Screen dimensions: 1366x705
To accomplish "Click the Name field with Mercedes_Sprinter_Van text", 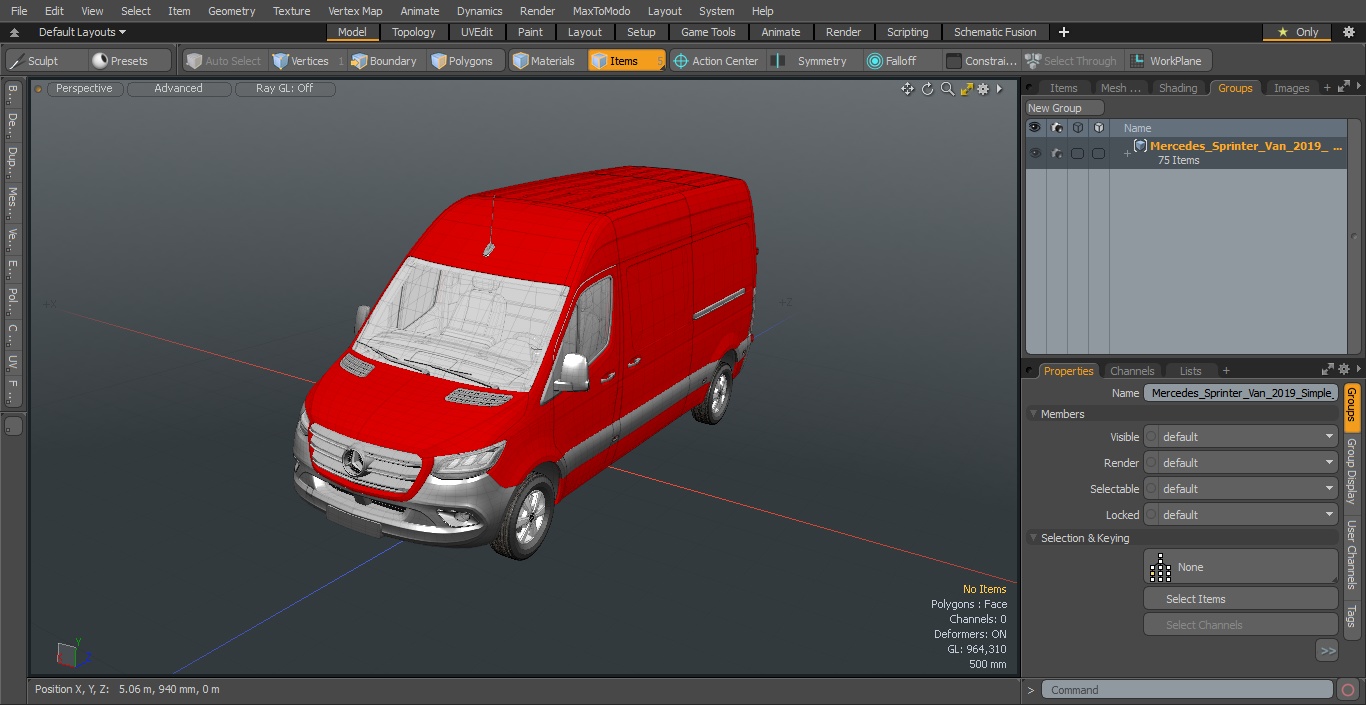I will pos(1240,393).
